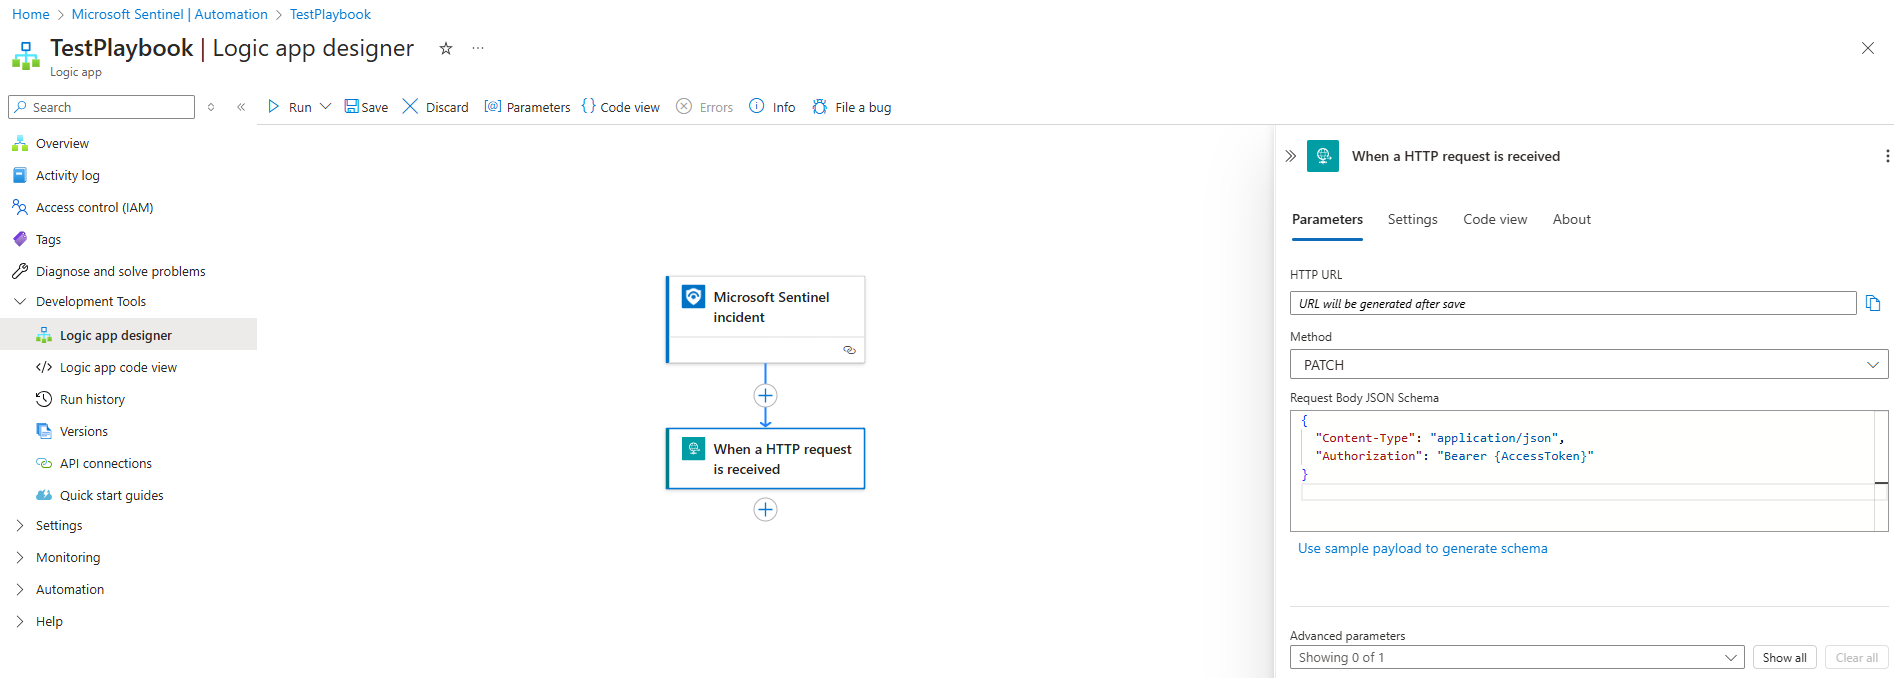Switch to the Settings tab
The height and width of the screenshot is (678, 1894).
pos(1412,220)
